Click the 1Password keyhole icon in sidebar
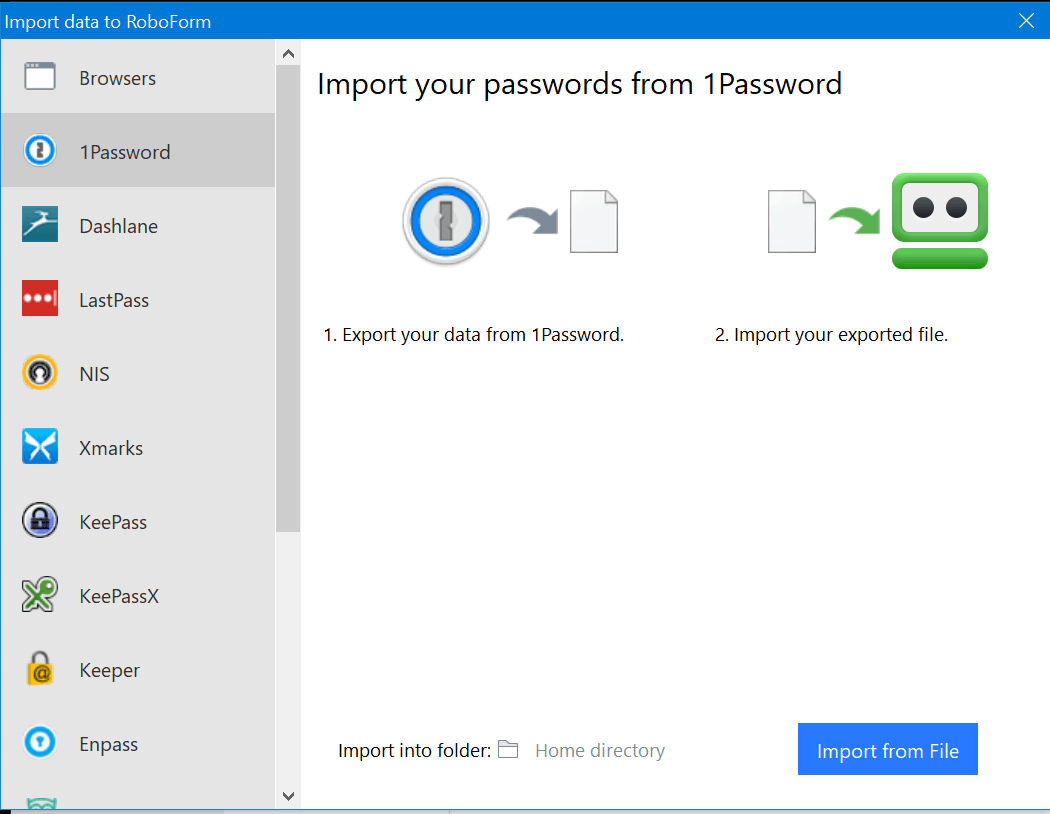Screen dimensions: 1050x814 [40, 151]
